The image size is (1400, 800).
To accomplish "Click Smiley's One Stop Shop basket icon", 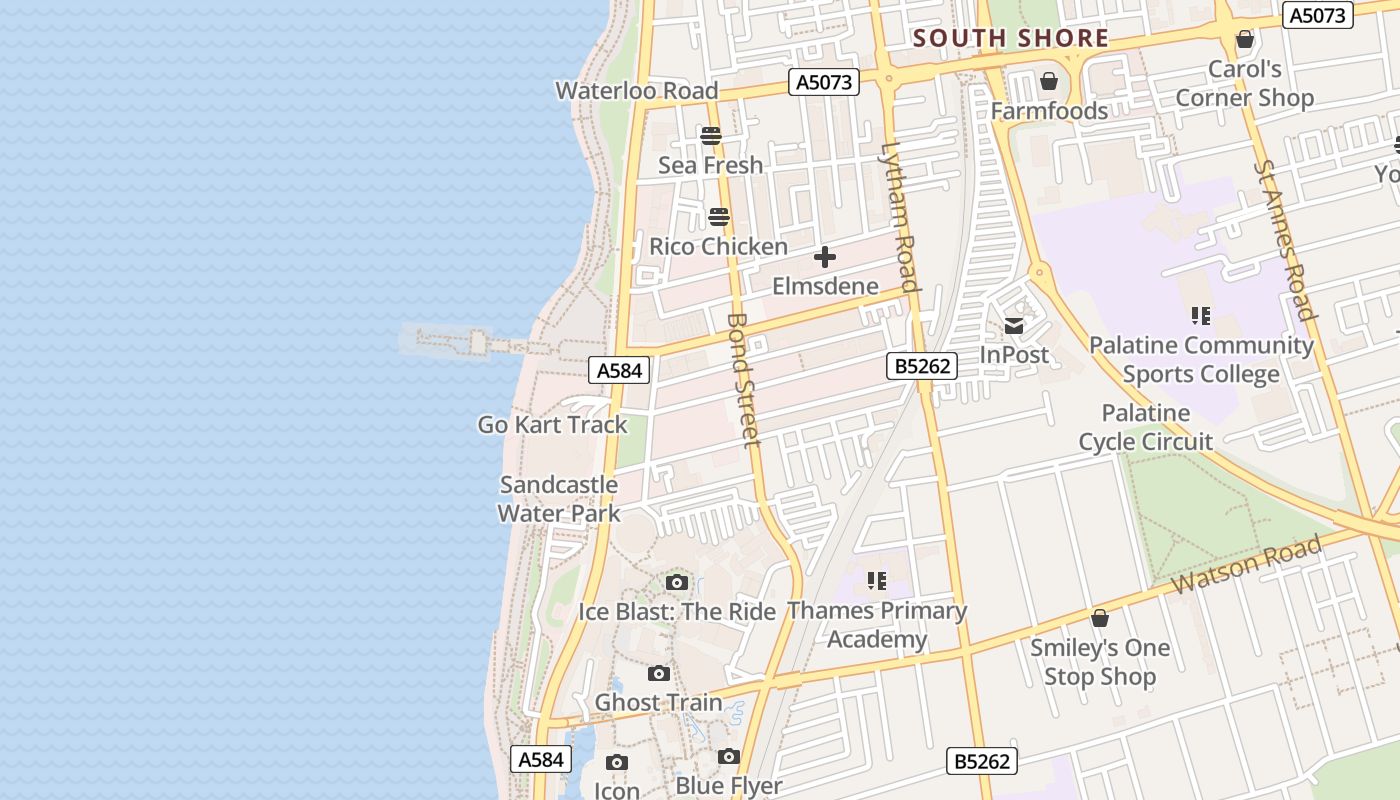I will pos(1100,618).
